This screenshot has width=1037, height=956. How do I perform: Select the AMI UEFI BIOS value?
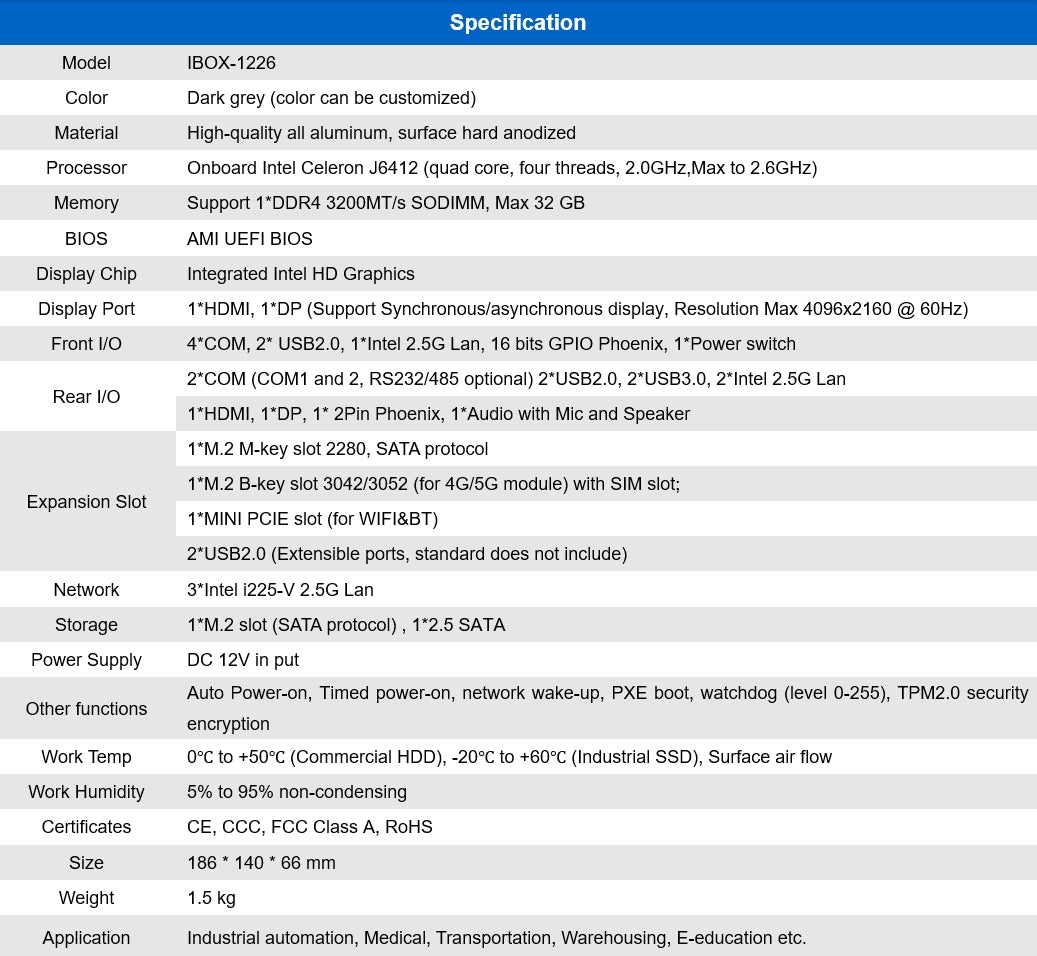(x=250, y=239)
